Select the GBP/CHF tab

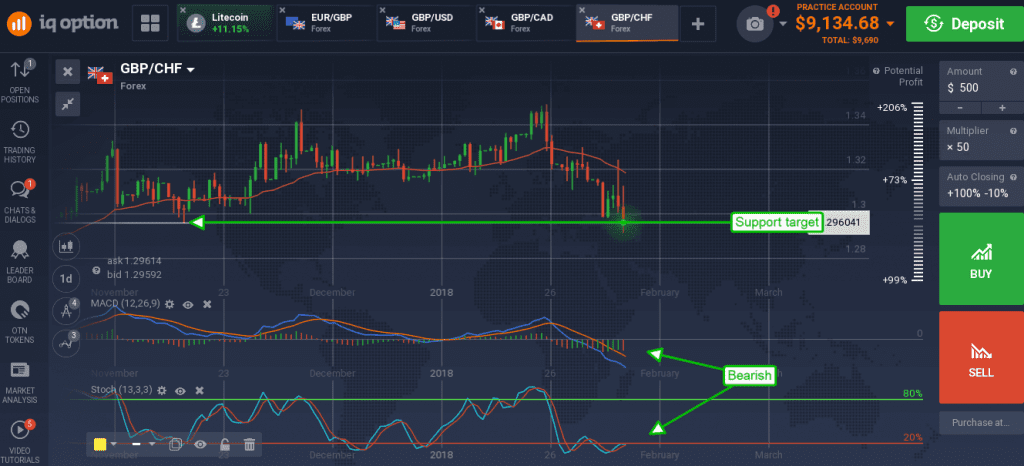point(627,23)
